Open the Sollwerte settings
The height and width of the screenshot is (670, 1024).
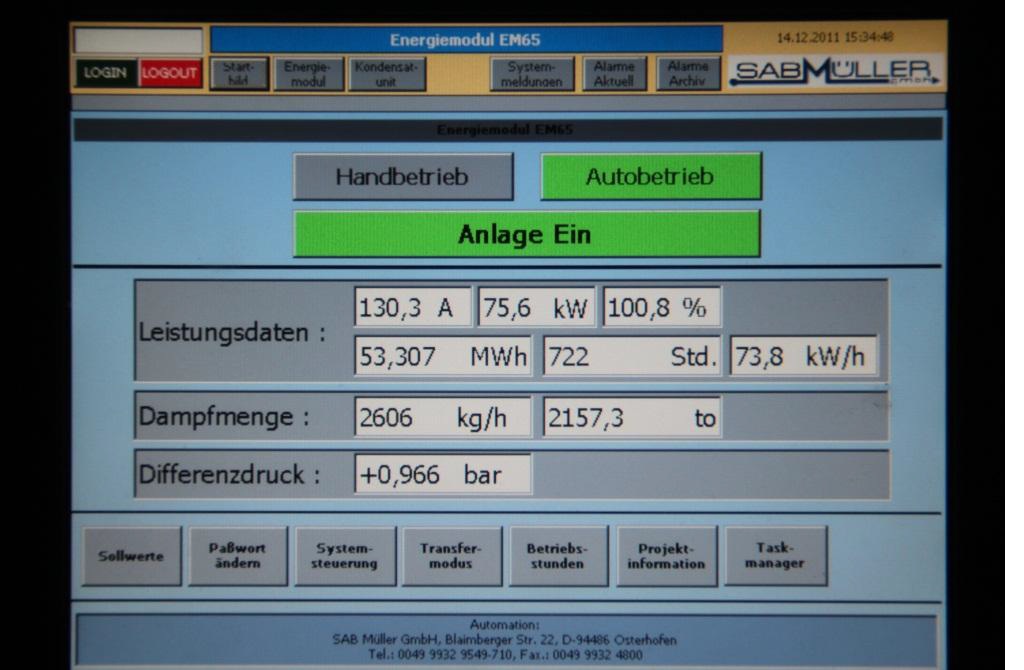[x=132, y=556]
